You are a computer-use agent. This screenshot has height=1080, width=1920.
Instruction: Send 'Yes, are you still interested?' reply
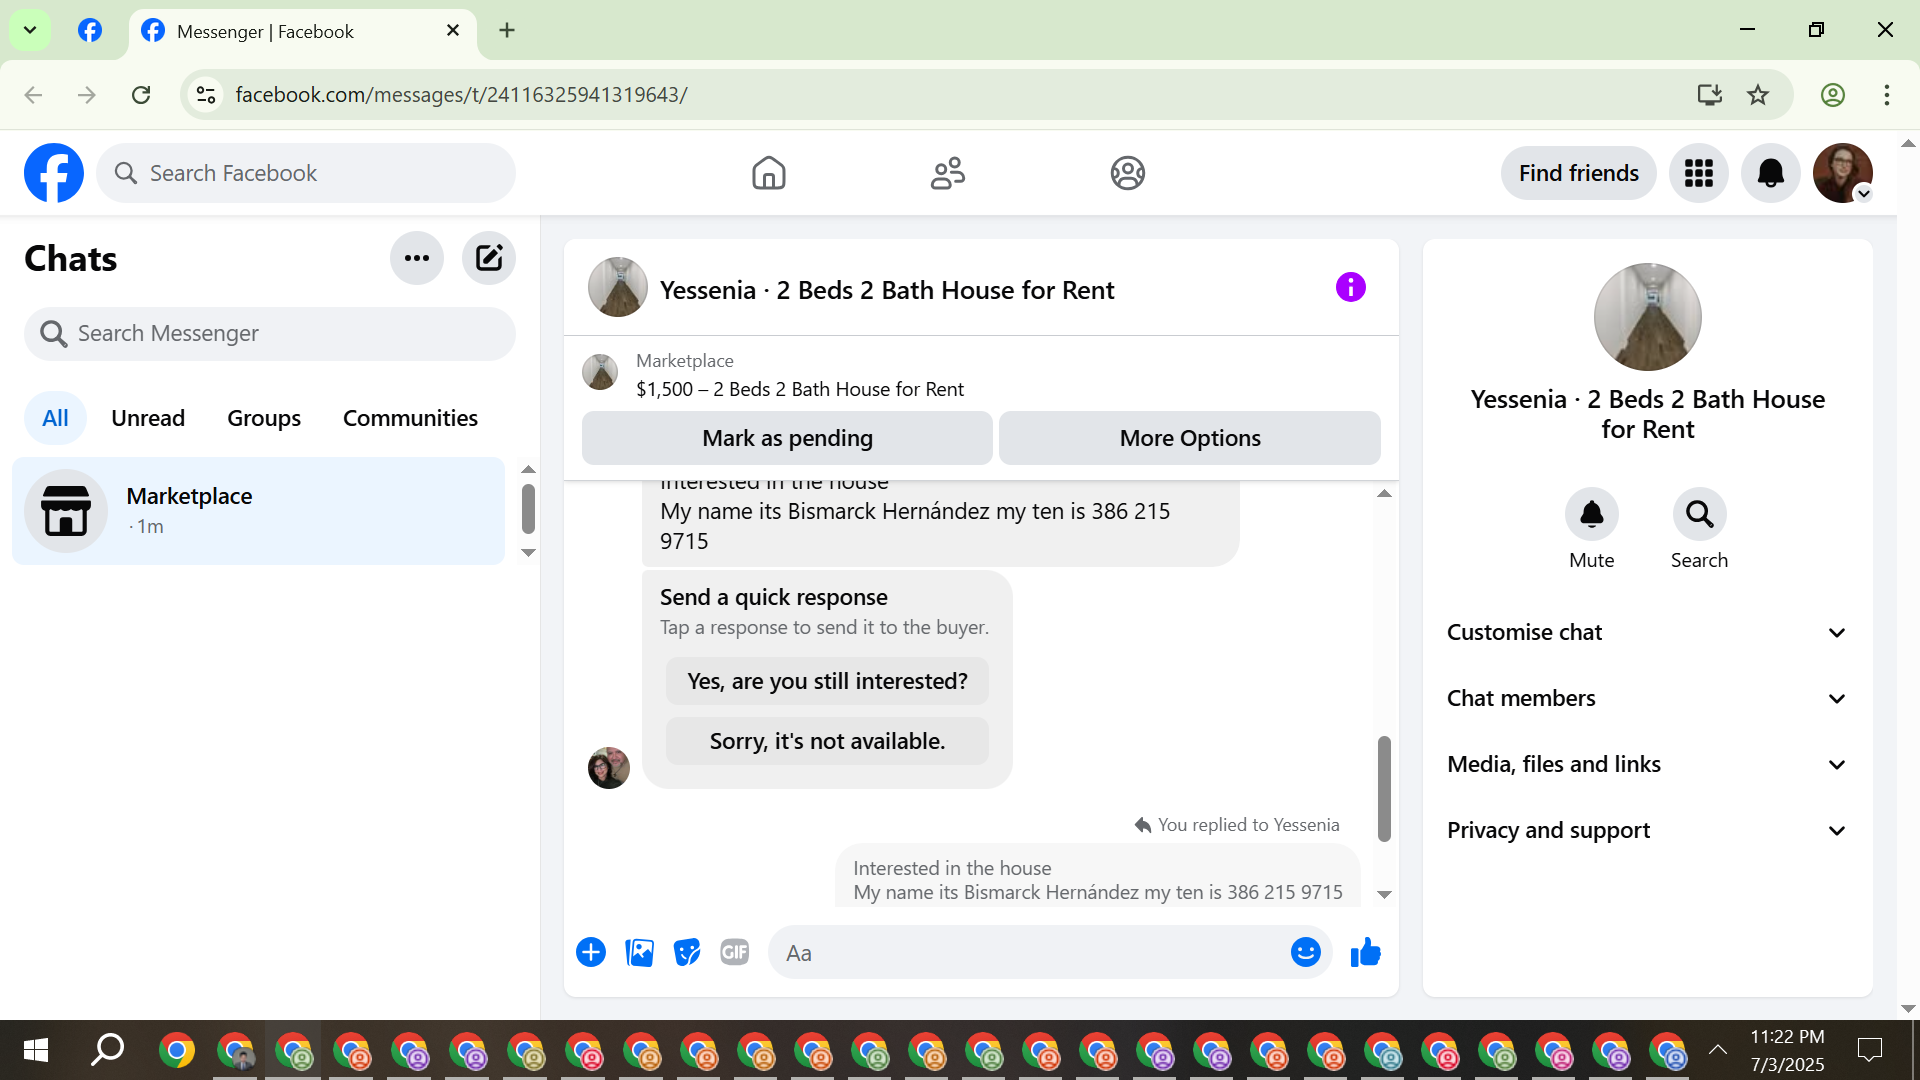click(x=827, y=681)
